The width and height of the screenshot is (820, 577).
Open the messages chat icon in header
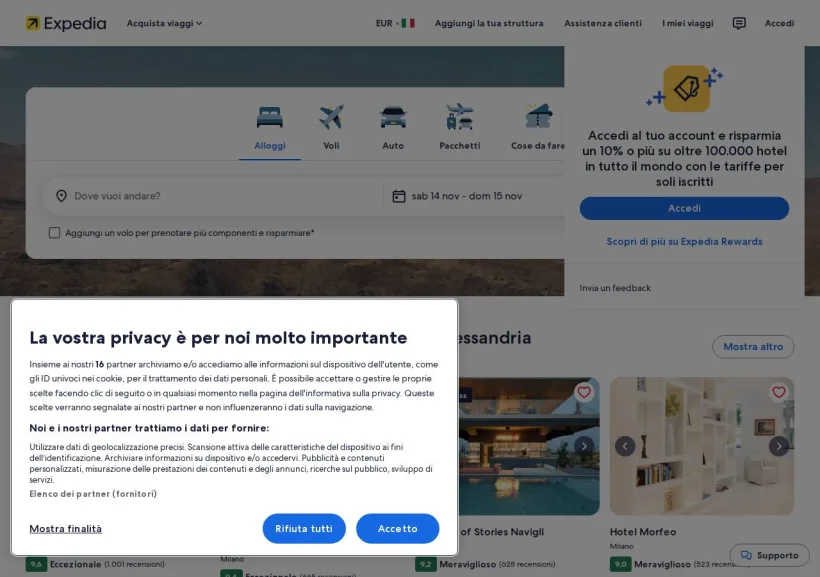click(739, 23)
